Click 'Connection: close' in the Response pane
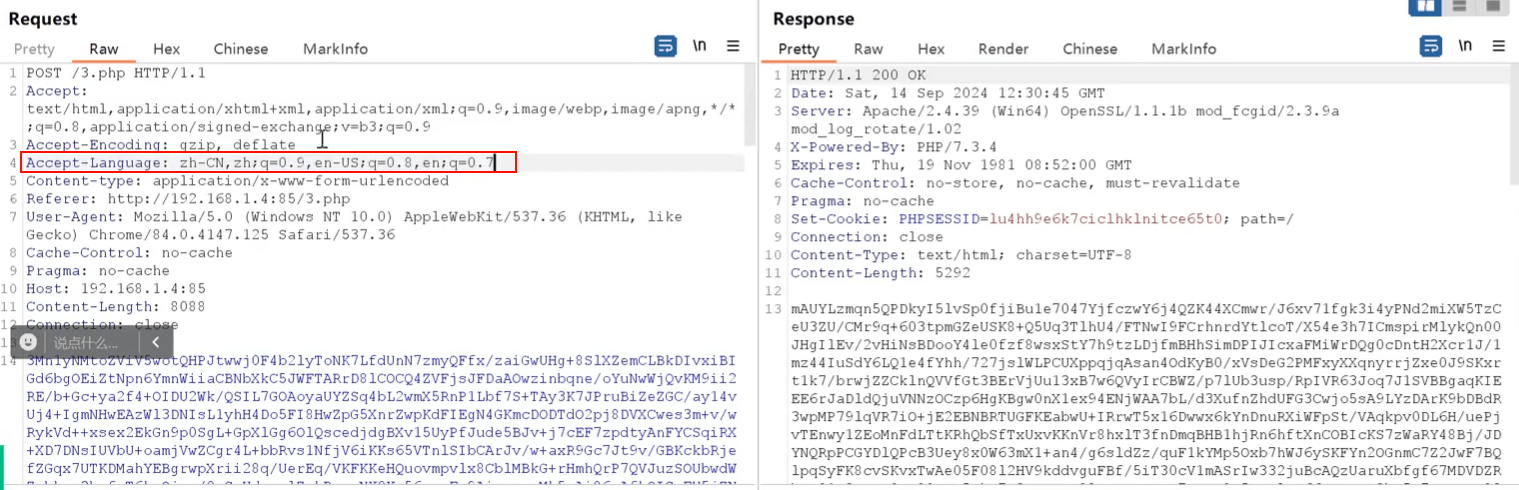This screenshot has height=490, width=1519. [866, 237]
